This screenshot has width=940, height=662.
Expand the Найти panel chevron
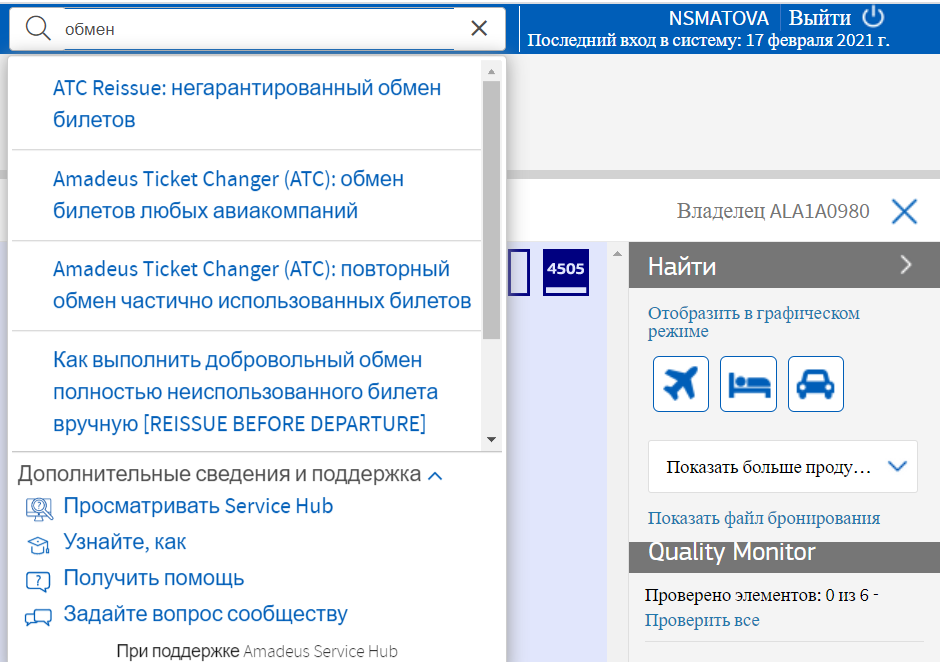906,265
